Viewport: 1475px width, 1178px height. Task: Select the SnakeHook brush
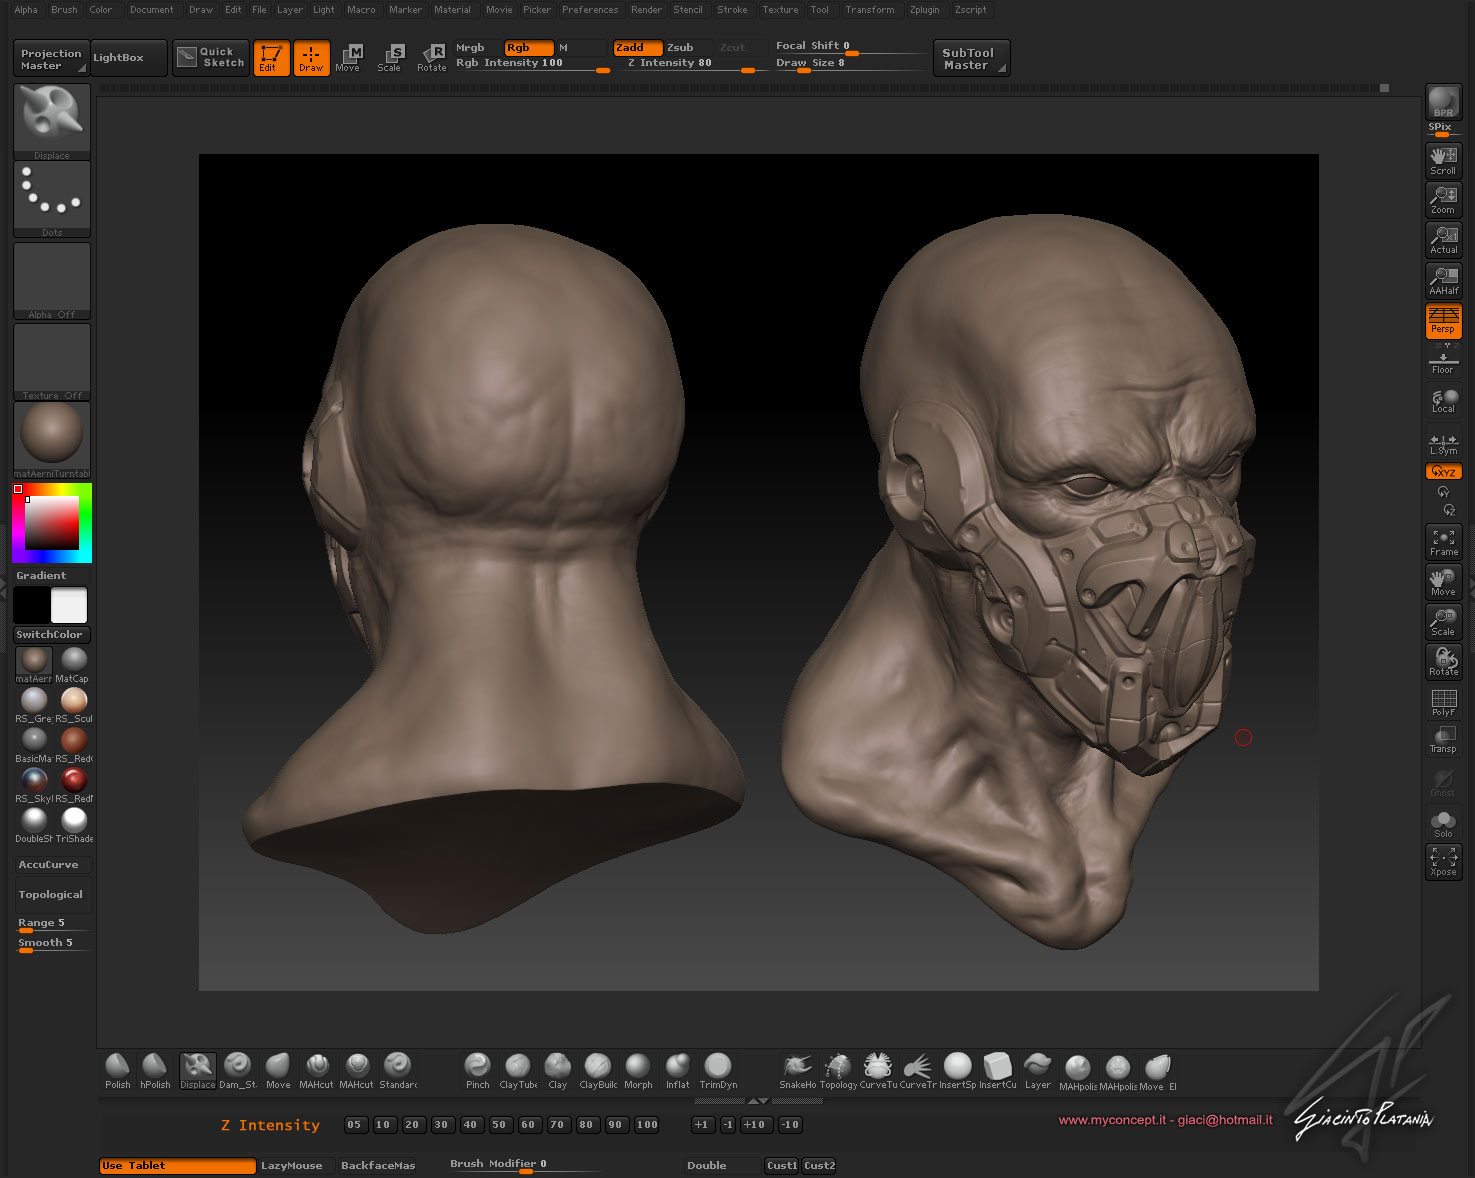pyautogui.click(x=798, y=1070)
